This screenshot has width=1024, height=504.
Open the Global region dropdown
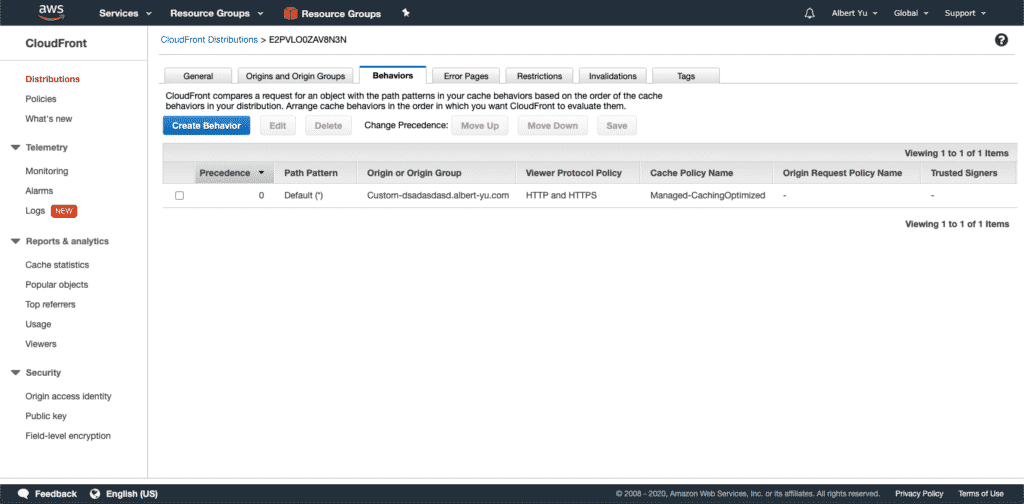(911, 13)
